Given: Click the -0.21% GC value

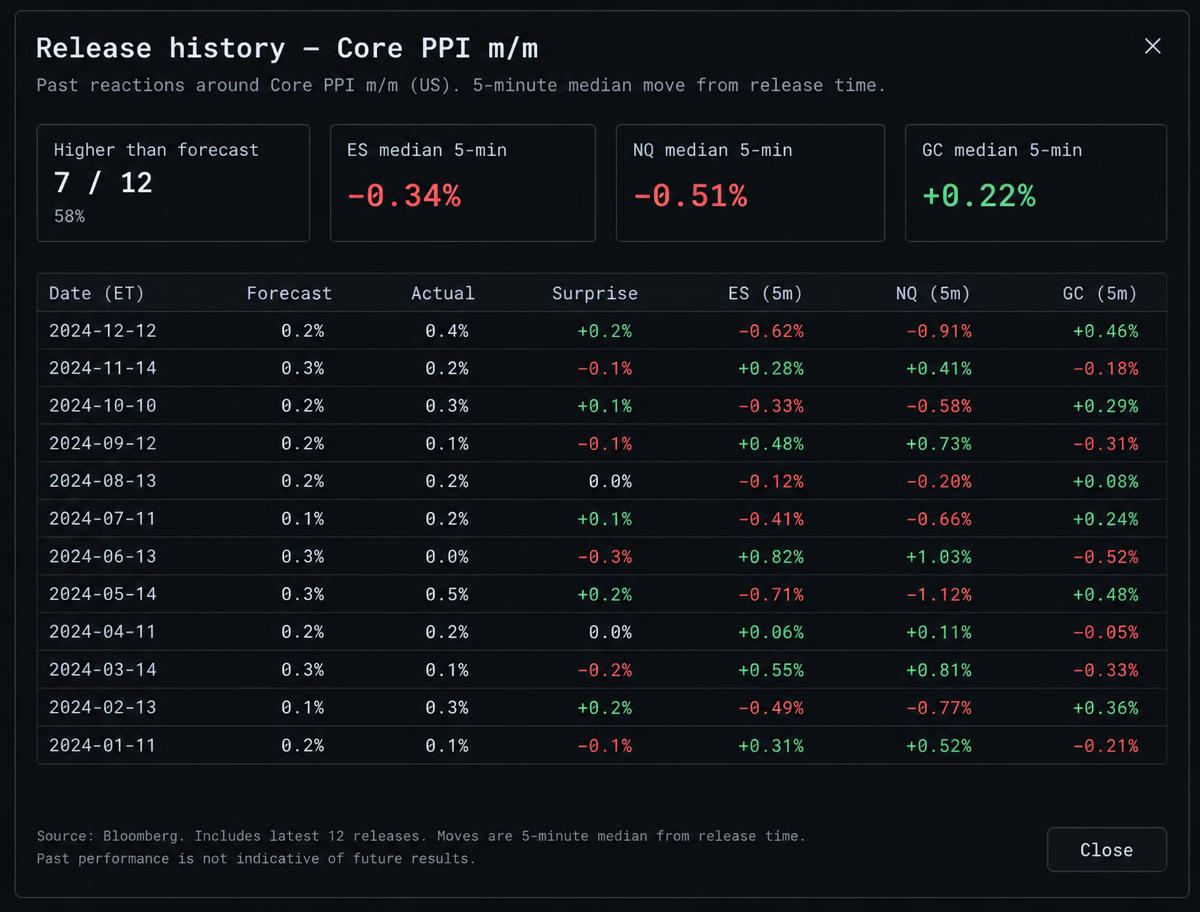Looking at the screenshot, I should [x=1105, y=745].
